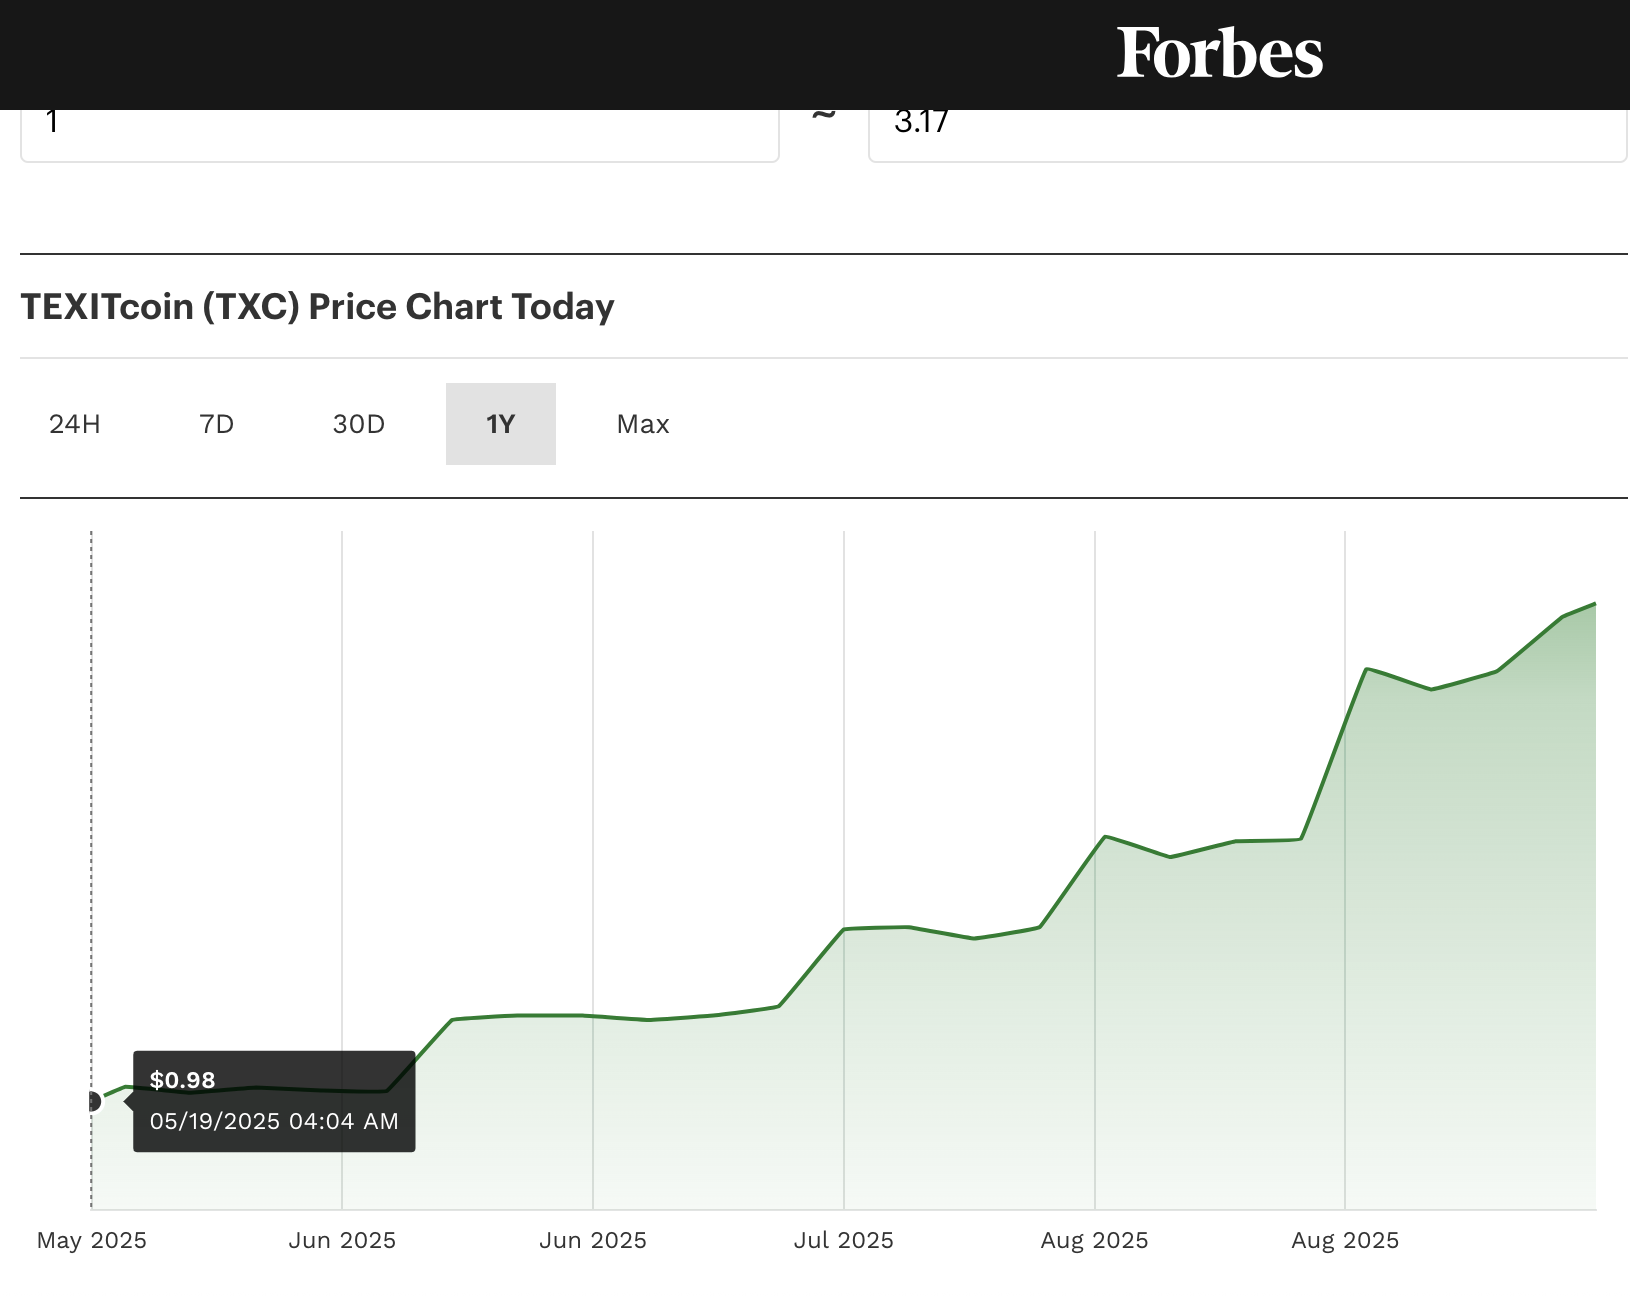Screen dimensions: 1630x1296
Task: Select the 7D time range tab
Action: [217, 424]
